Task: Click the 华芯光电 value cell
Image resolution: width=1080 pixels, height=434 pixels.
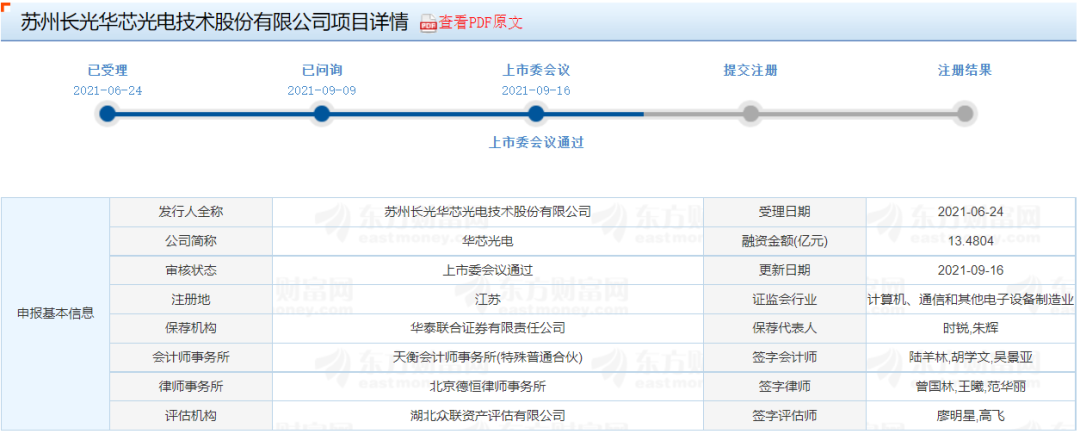Action: tap(488, 241)
